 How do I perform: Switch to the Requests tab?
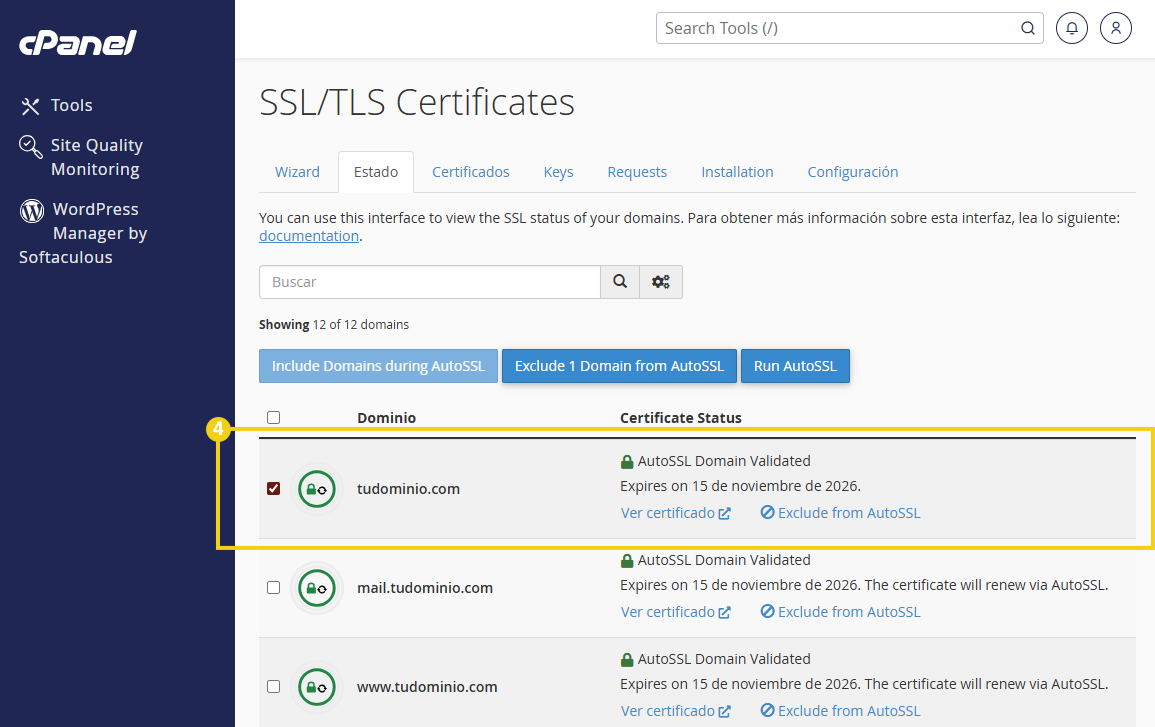tap(637, 172)
